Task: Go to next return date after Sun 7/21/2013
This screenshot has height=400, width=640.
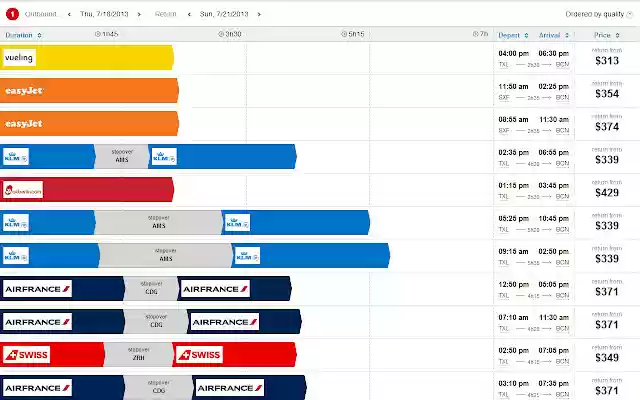Action: click(x=259, y=14)
